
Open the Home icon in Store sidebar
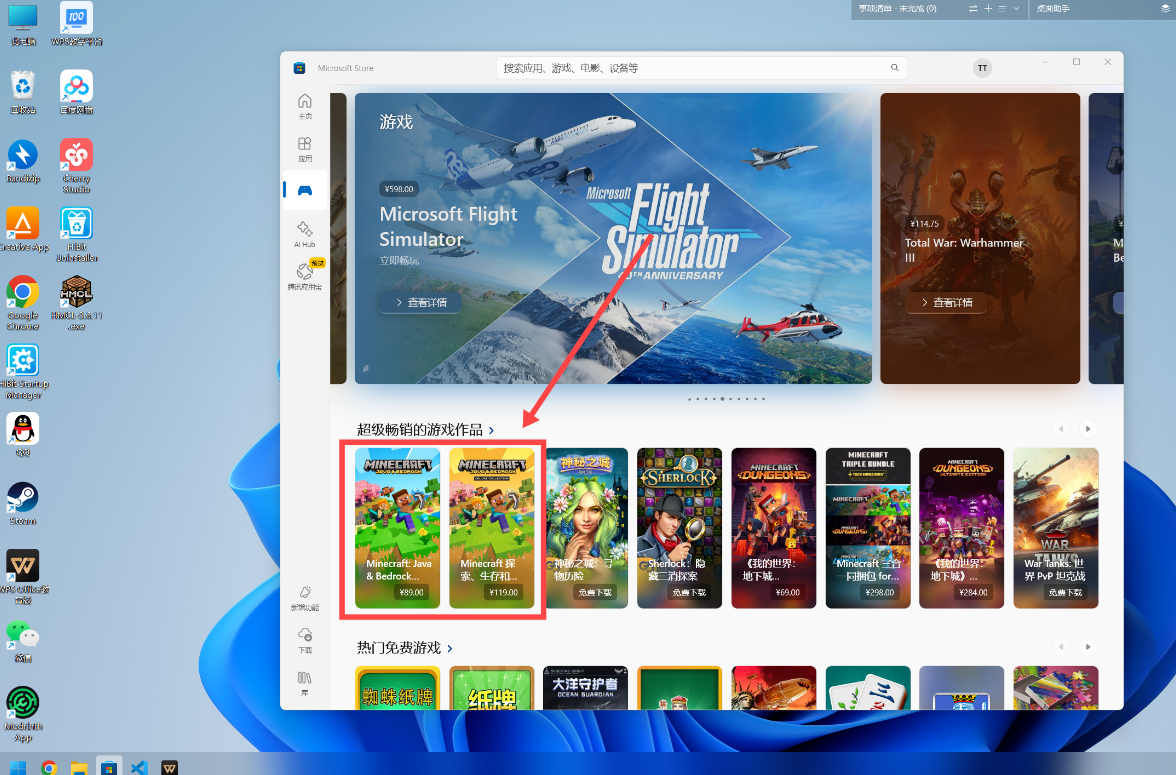coord(304,106)
